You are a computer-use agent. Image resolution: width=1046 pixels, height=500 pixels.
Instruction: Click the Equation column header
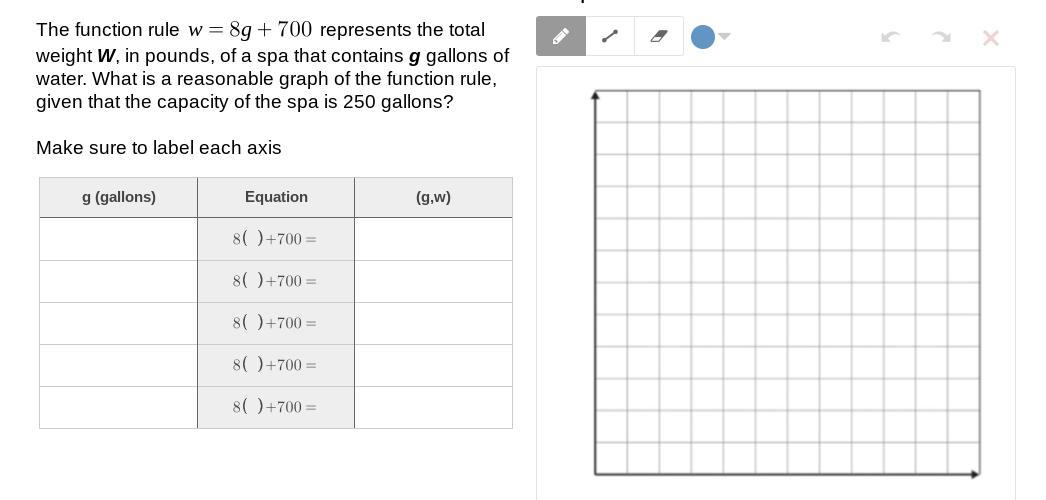tap(276, 197)
